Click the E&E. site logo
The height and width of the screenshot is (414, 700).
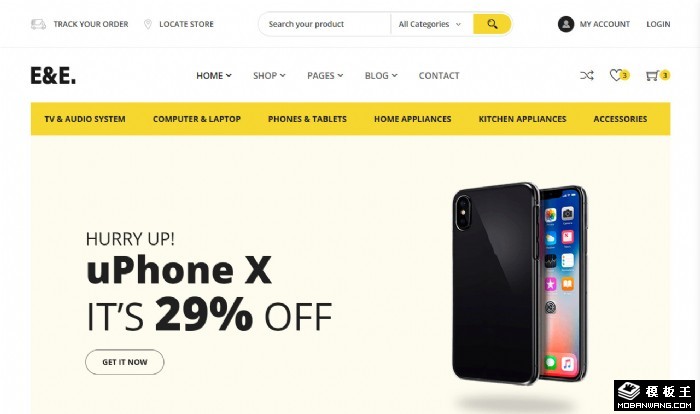(53, 75)
